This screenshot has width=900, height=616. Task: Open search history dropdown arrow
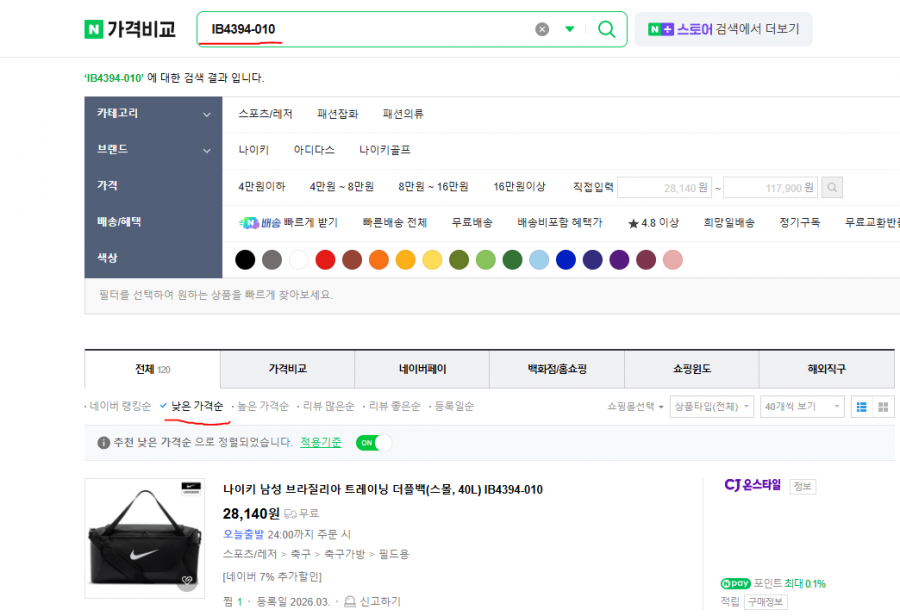[569, 29]
